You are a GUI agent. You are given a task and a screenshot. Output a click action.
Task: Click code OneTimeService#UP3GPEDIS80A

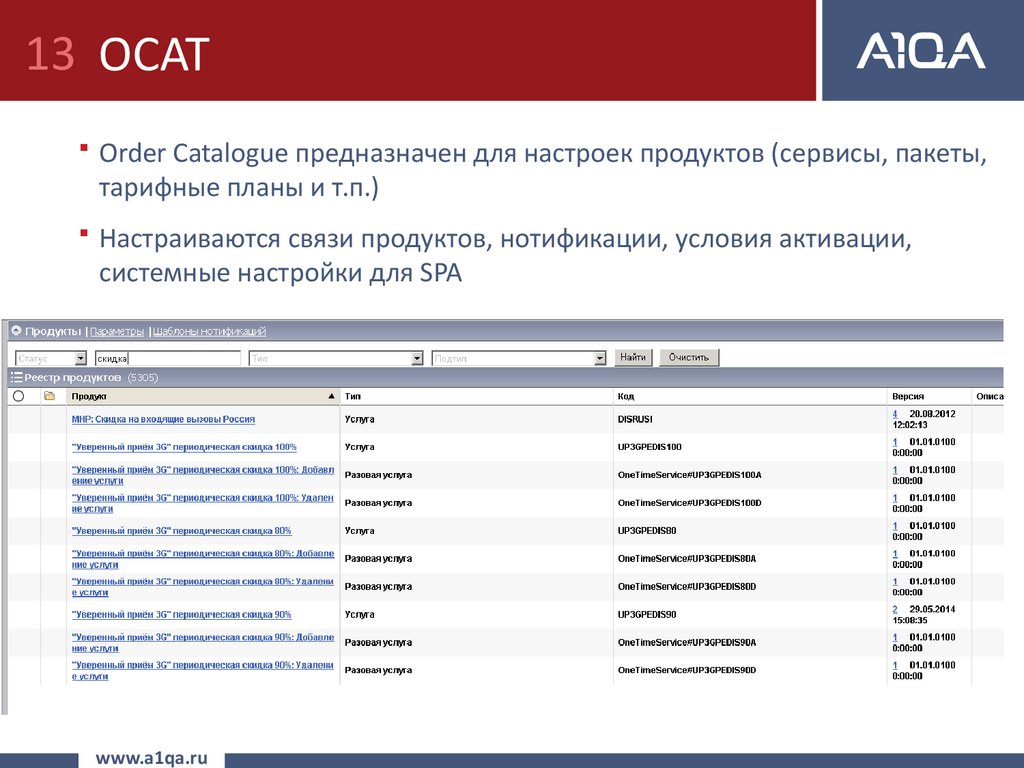(x=687, y=559)
